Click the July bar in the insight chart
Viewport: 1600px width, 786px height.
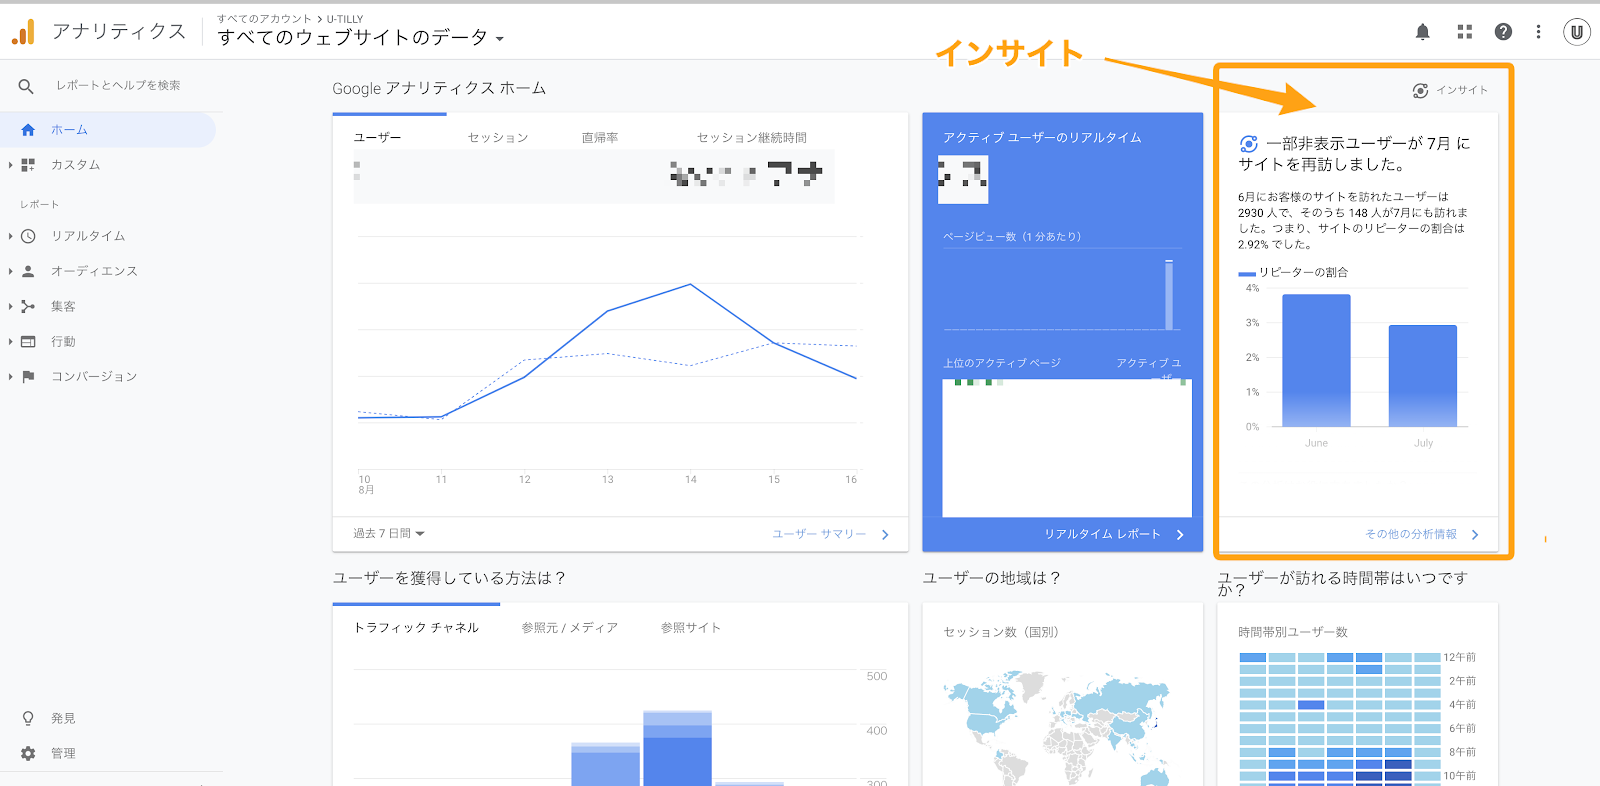point(1423,376)
